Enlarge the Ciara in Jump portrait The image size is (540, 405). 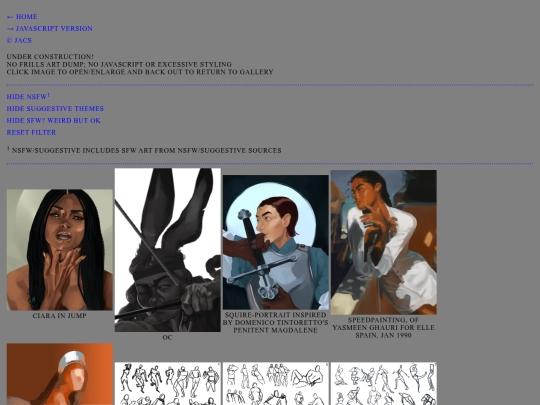[x=60, y=250]
